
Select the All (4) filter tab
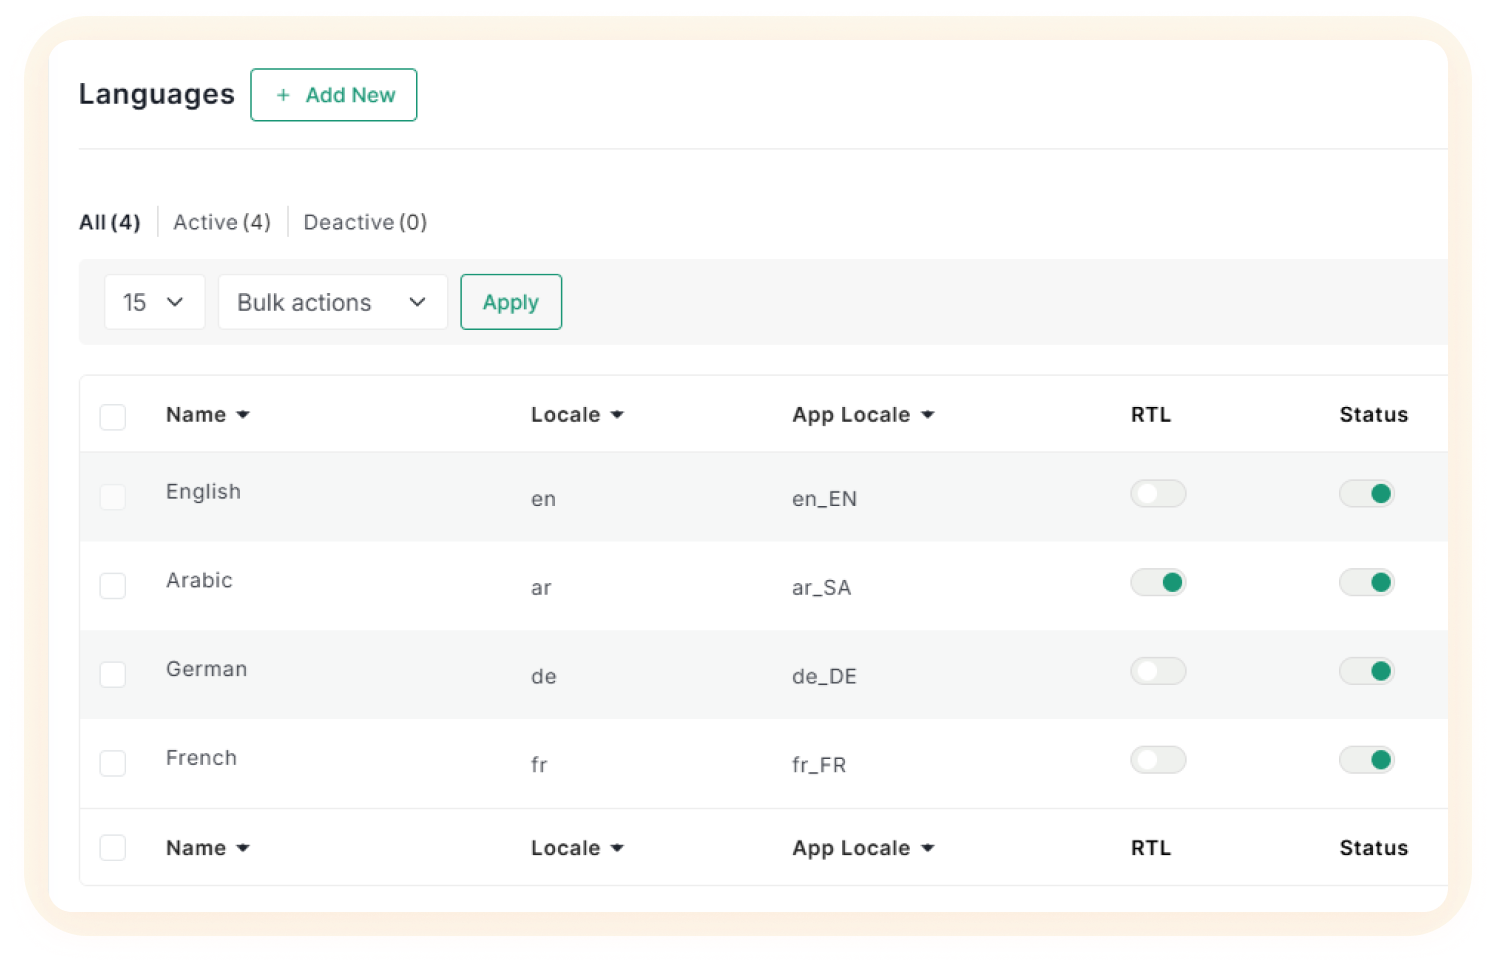[x=109, y=222]
